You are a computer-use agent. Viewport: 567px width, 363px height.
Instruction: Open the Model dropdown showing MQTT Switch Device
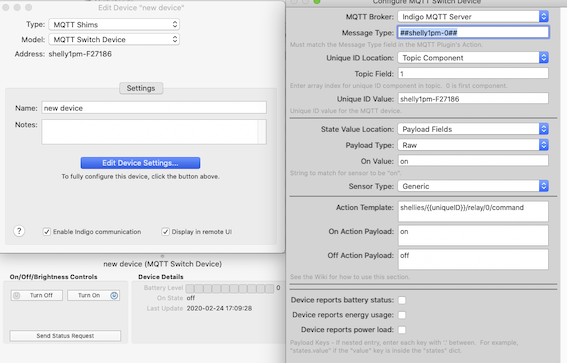114,39
